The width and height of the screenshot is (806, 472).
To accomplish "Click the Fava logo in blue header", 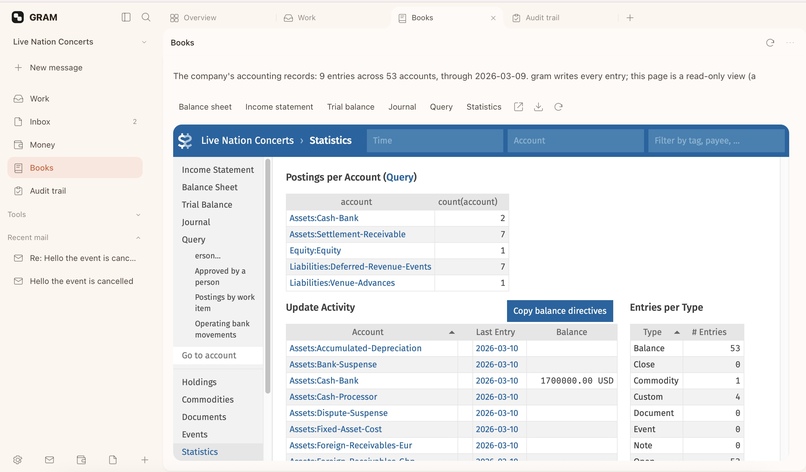I will point(185,140).
